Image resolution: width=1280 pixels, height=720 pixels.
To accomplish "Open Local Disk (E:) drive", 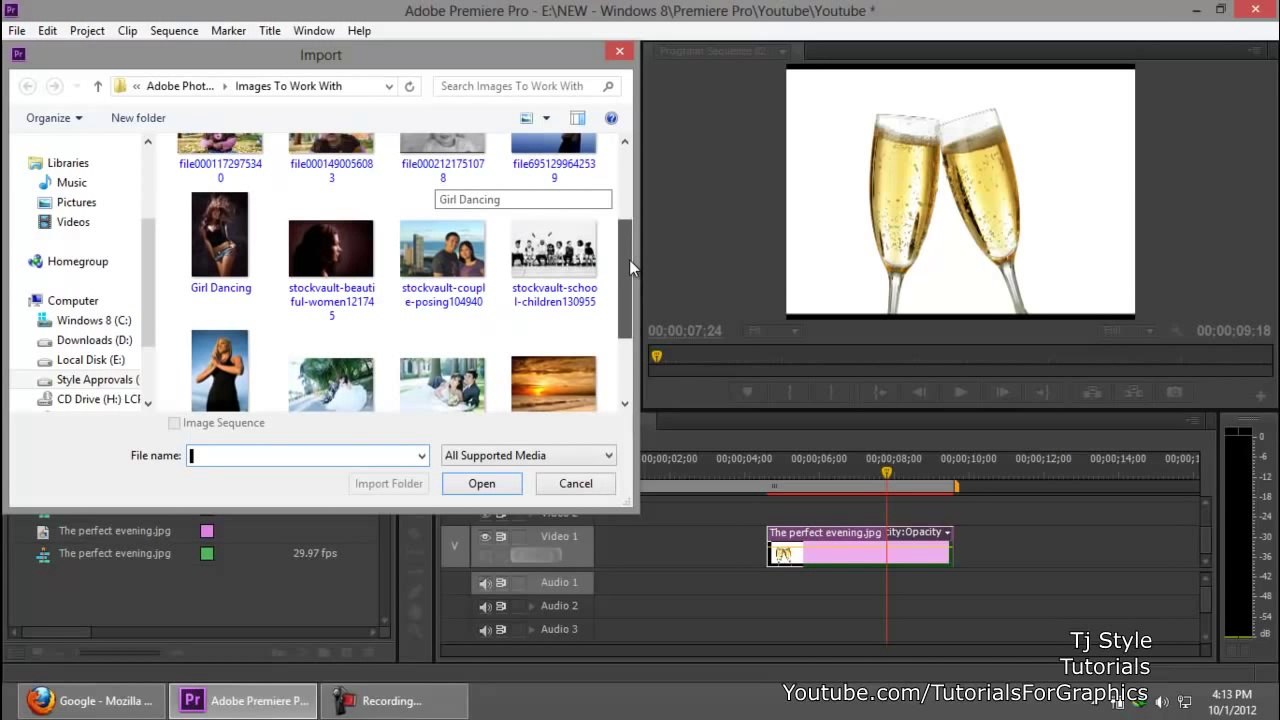I will coord(90,360).
